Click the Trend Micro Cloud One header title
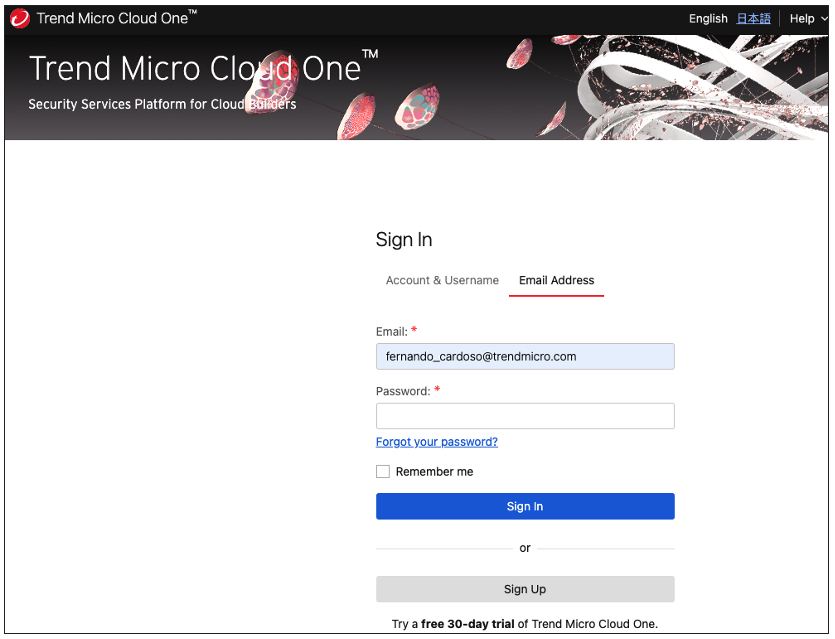This screenshot has width=835, height=639. 117,18
